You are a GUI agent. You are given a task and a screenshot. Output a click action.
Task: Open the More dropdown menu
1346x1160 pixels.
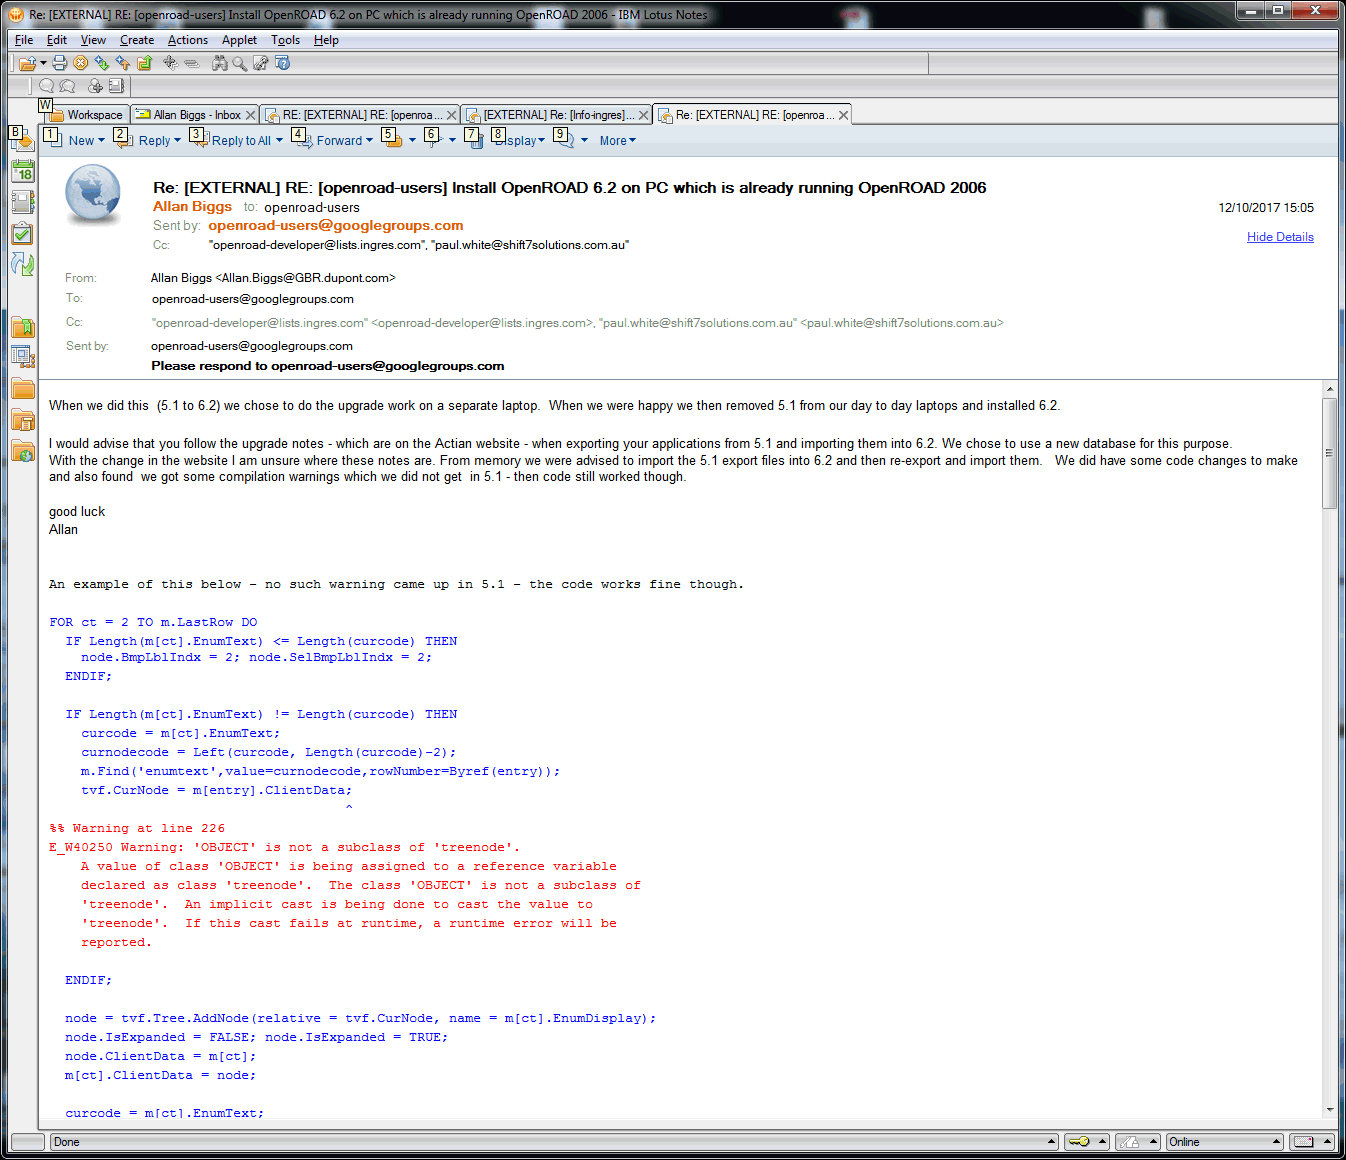point(617,141)
